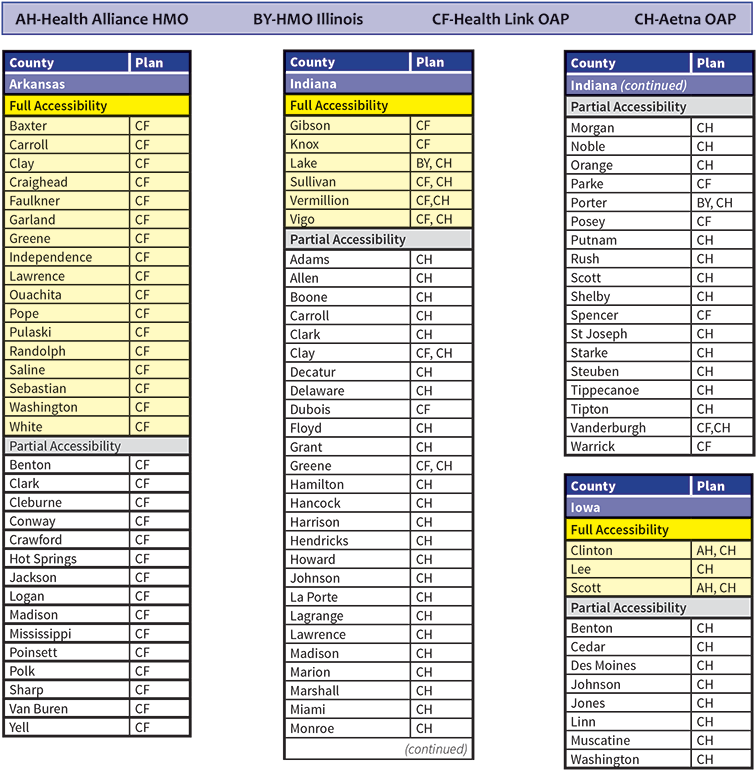Select the Cleburne county cell
Viewport: 756px width, 770px height.
(x=67, y=502)
